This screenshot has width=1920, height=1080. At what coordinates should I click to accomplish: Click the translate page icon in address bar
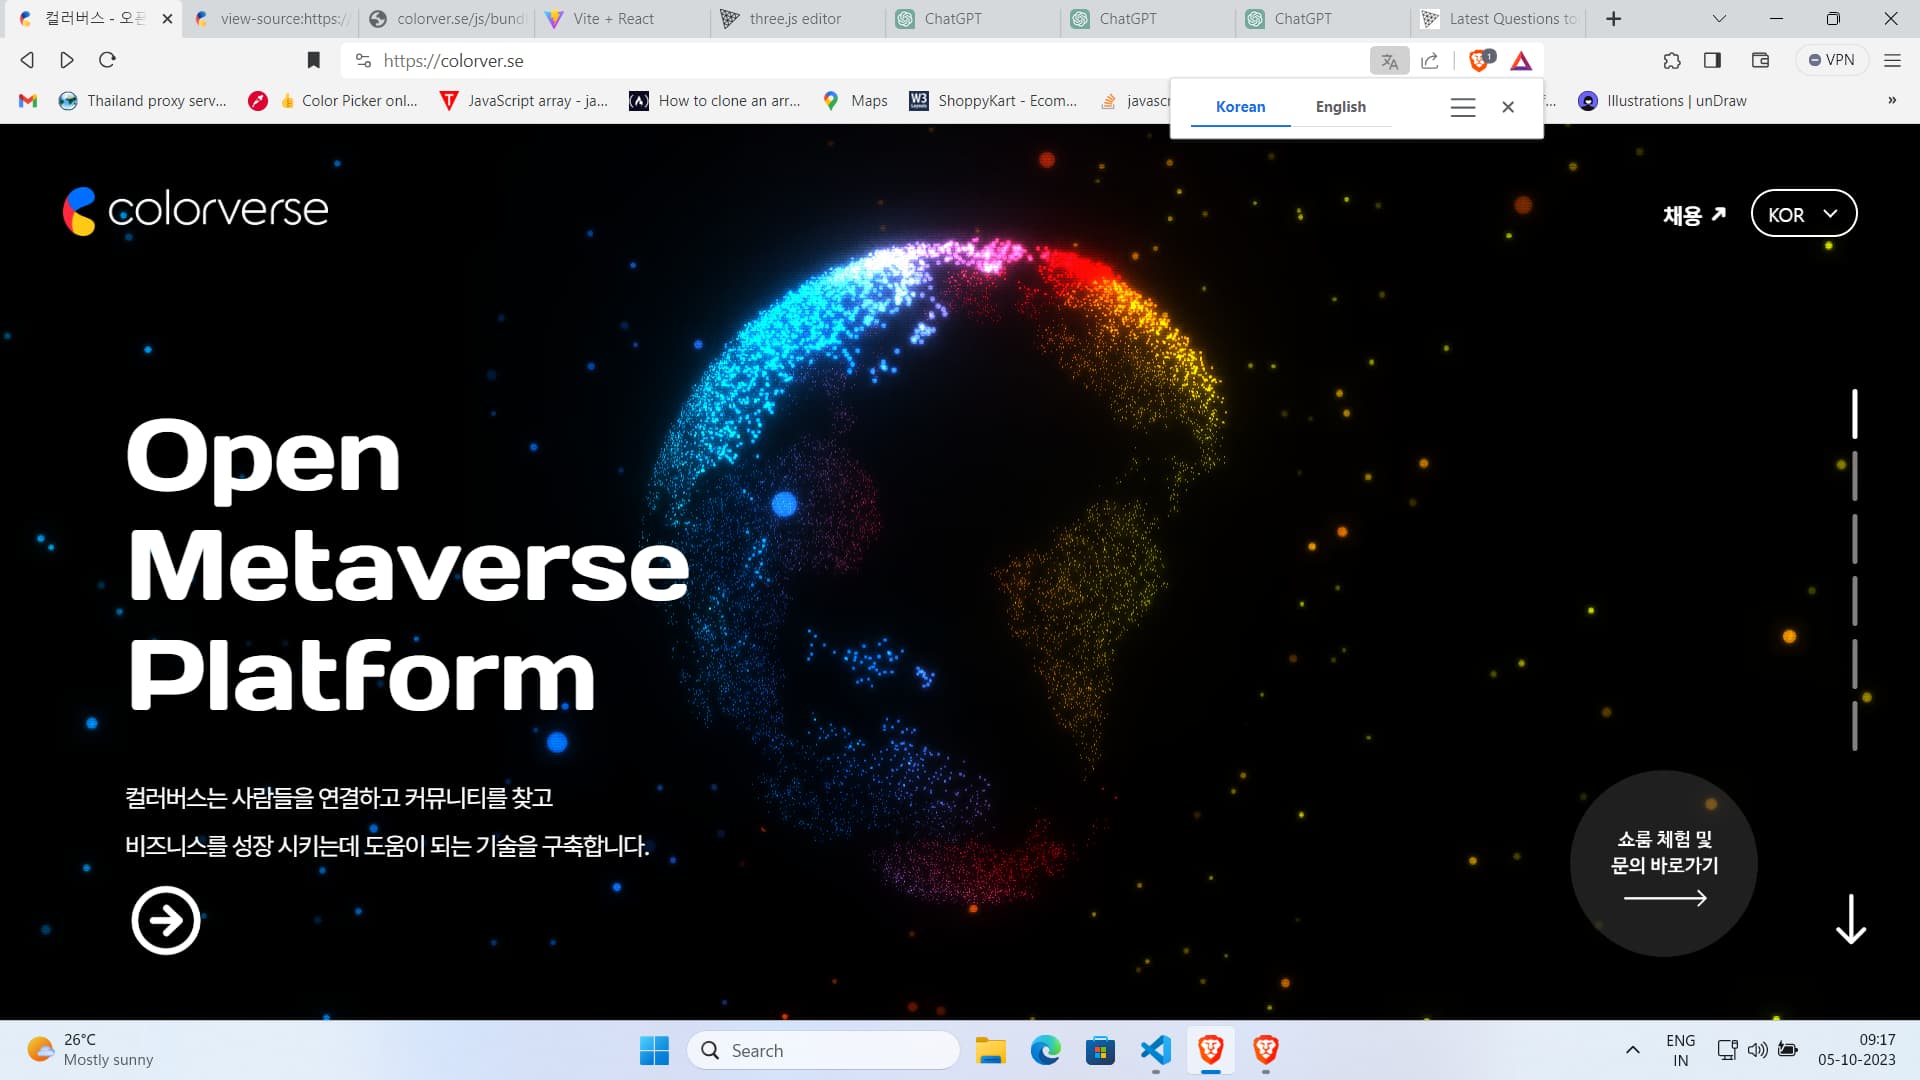(1389, 61)
